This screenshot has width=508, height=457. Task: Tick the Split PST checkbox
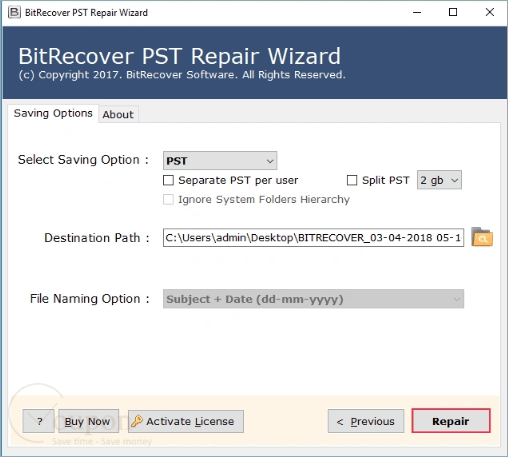352,180
